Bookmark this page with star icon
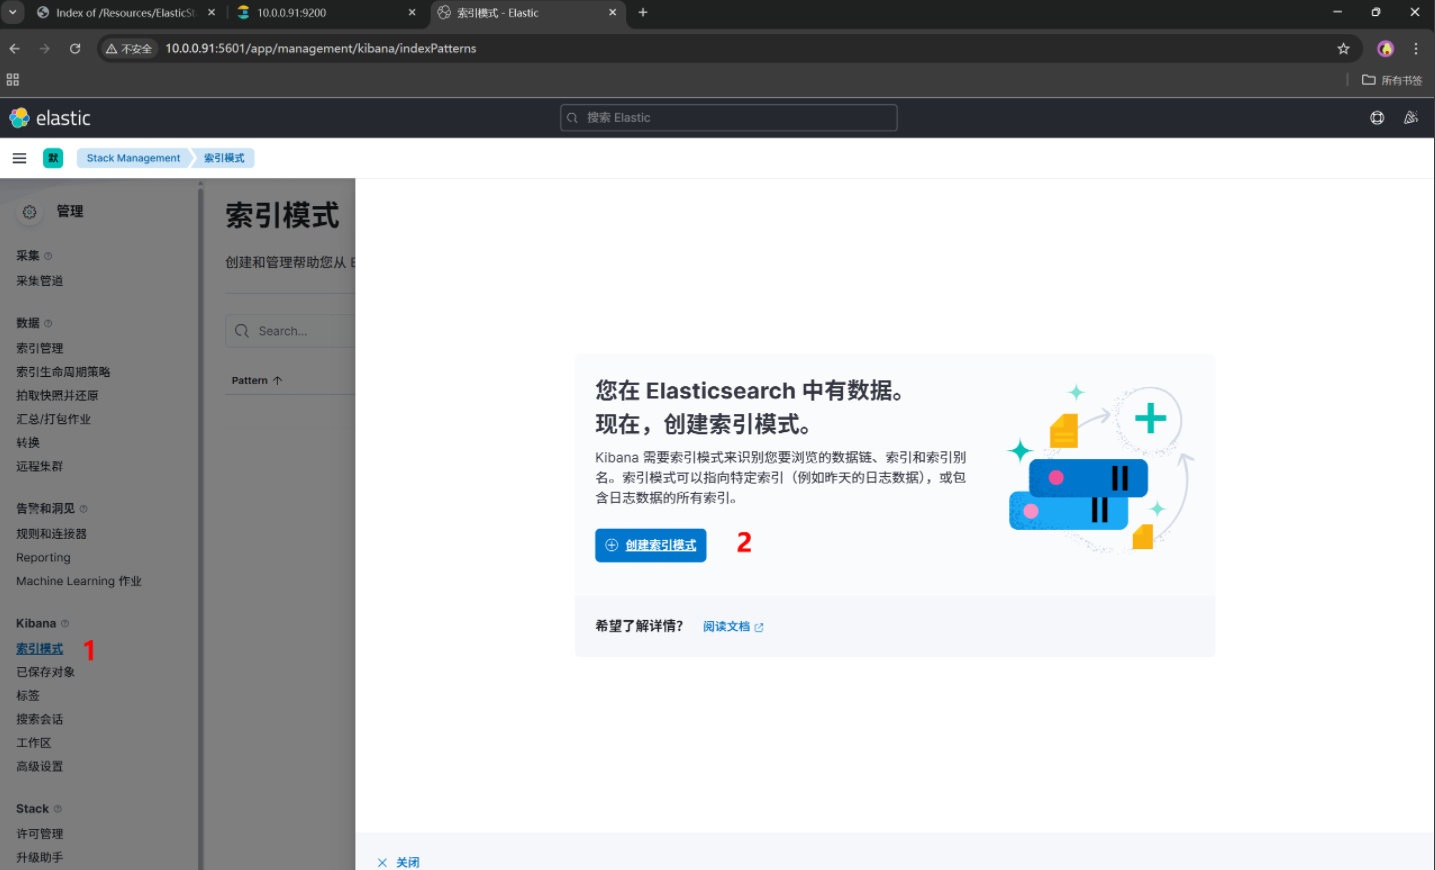The height and width of the screenshot is (870, 1435). 1343,48
